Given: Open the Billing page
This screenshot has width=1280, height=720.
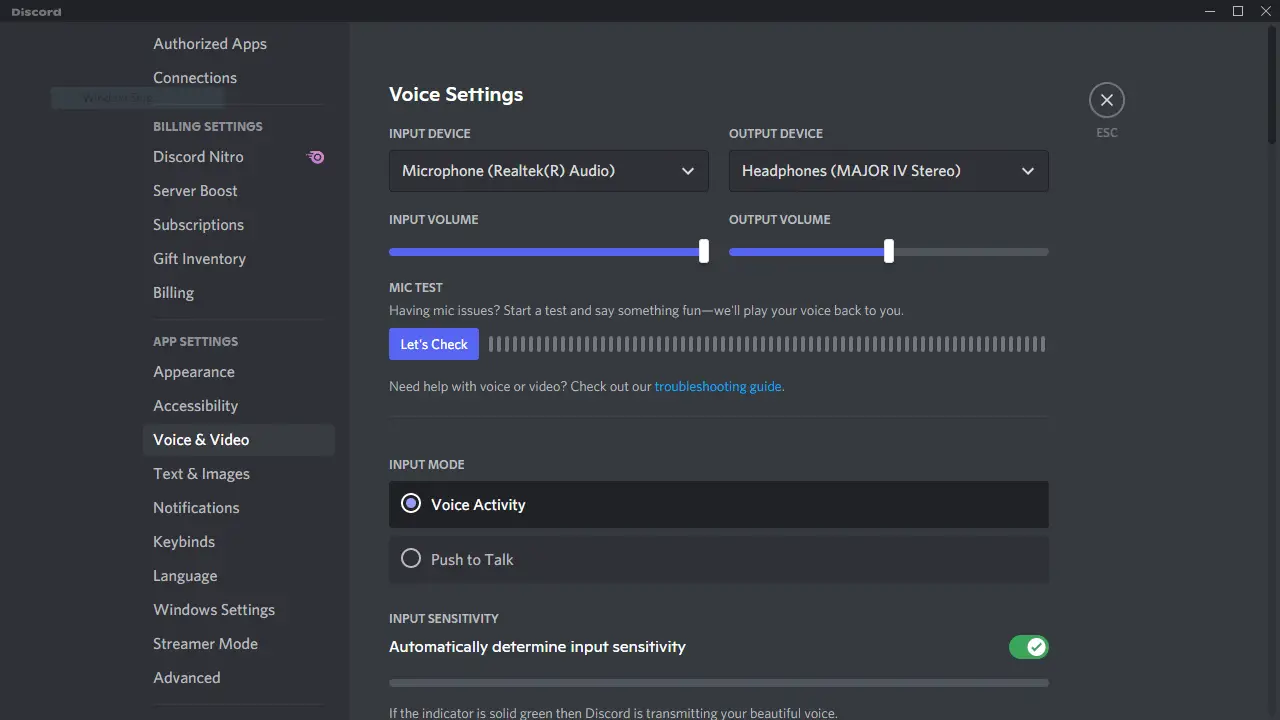Looking at the screenshot, I should click(173, 293).
